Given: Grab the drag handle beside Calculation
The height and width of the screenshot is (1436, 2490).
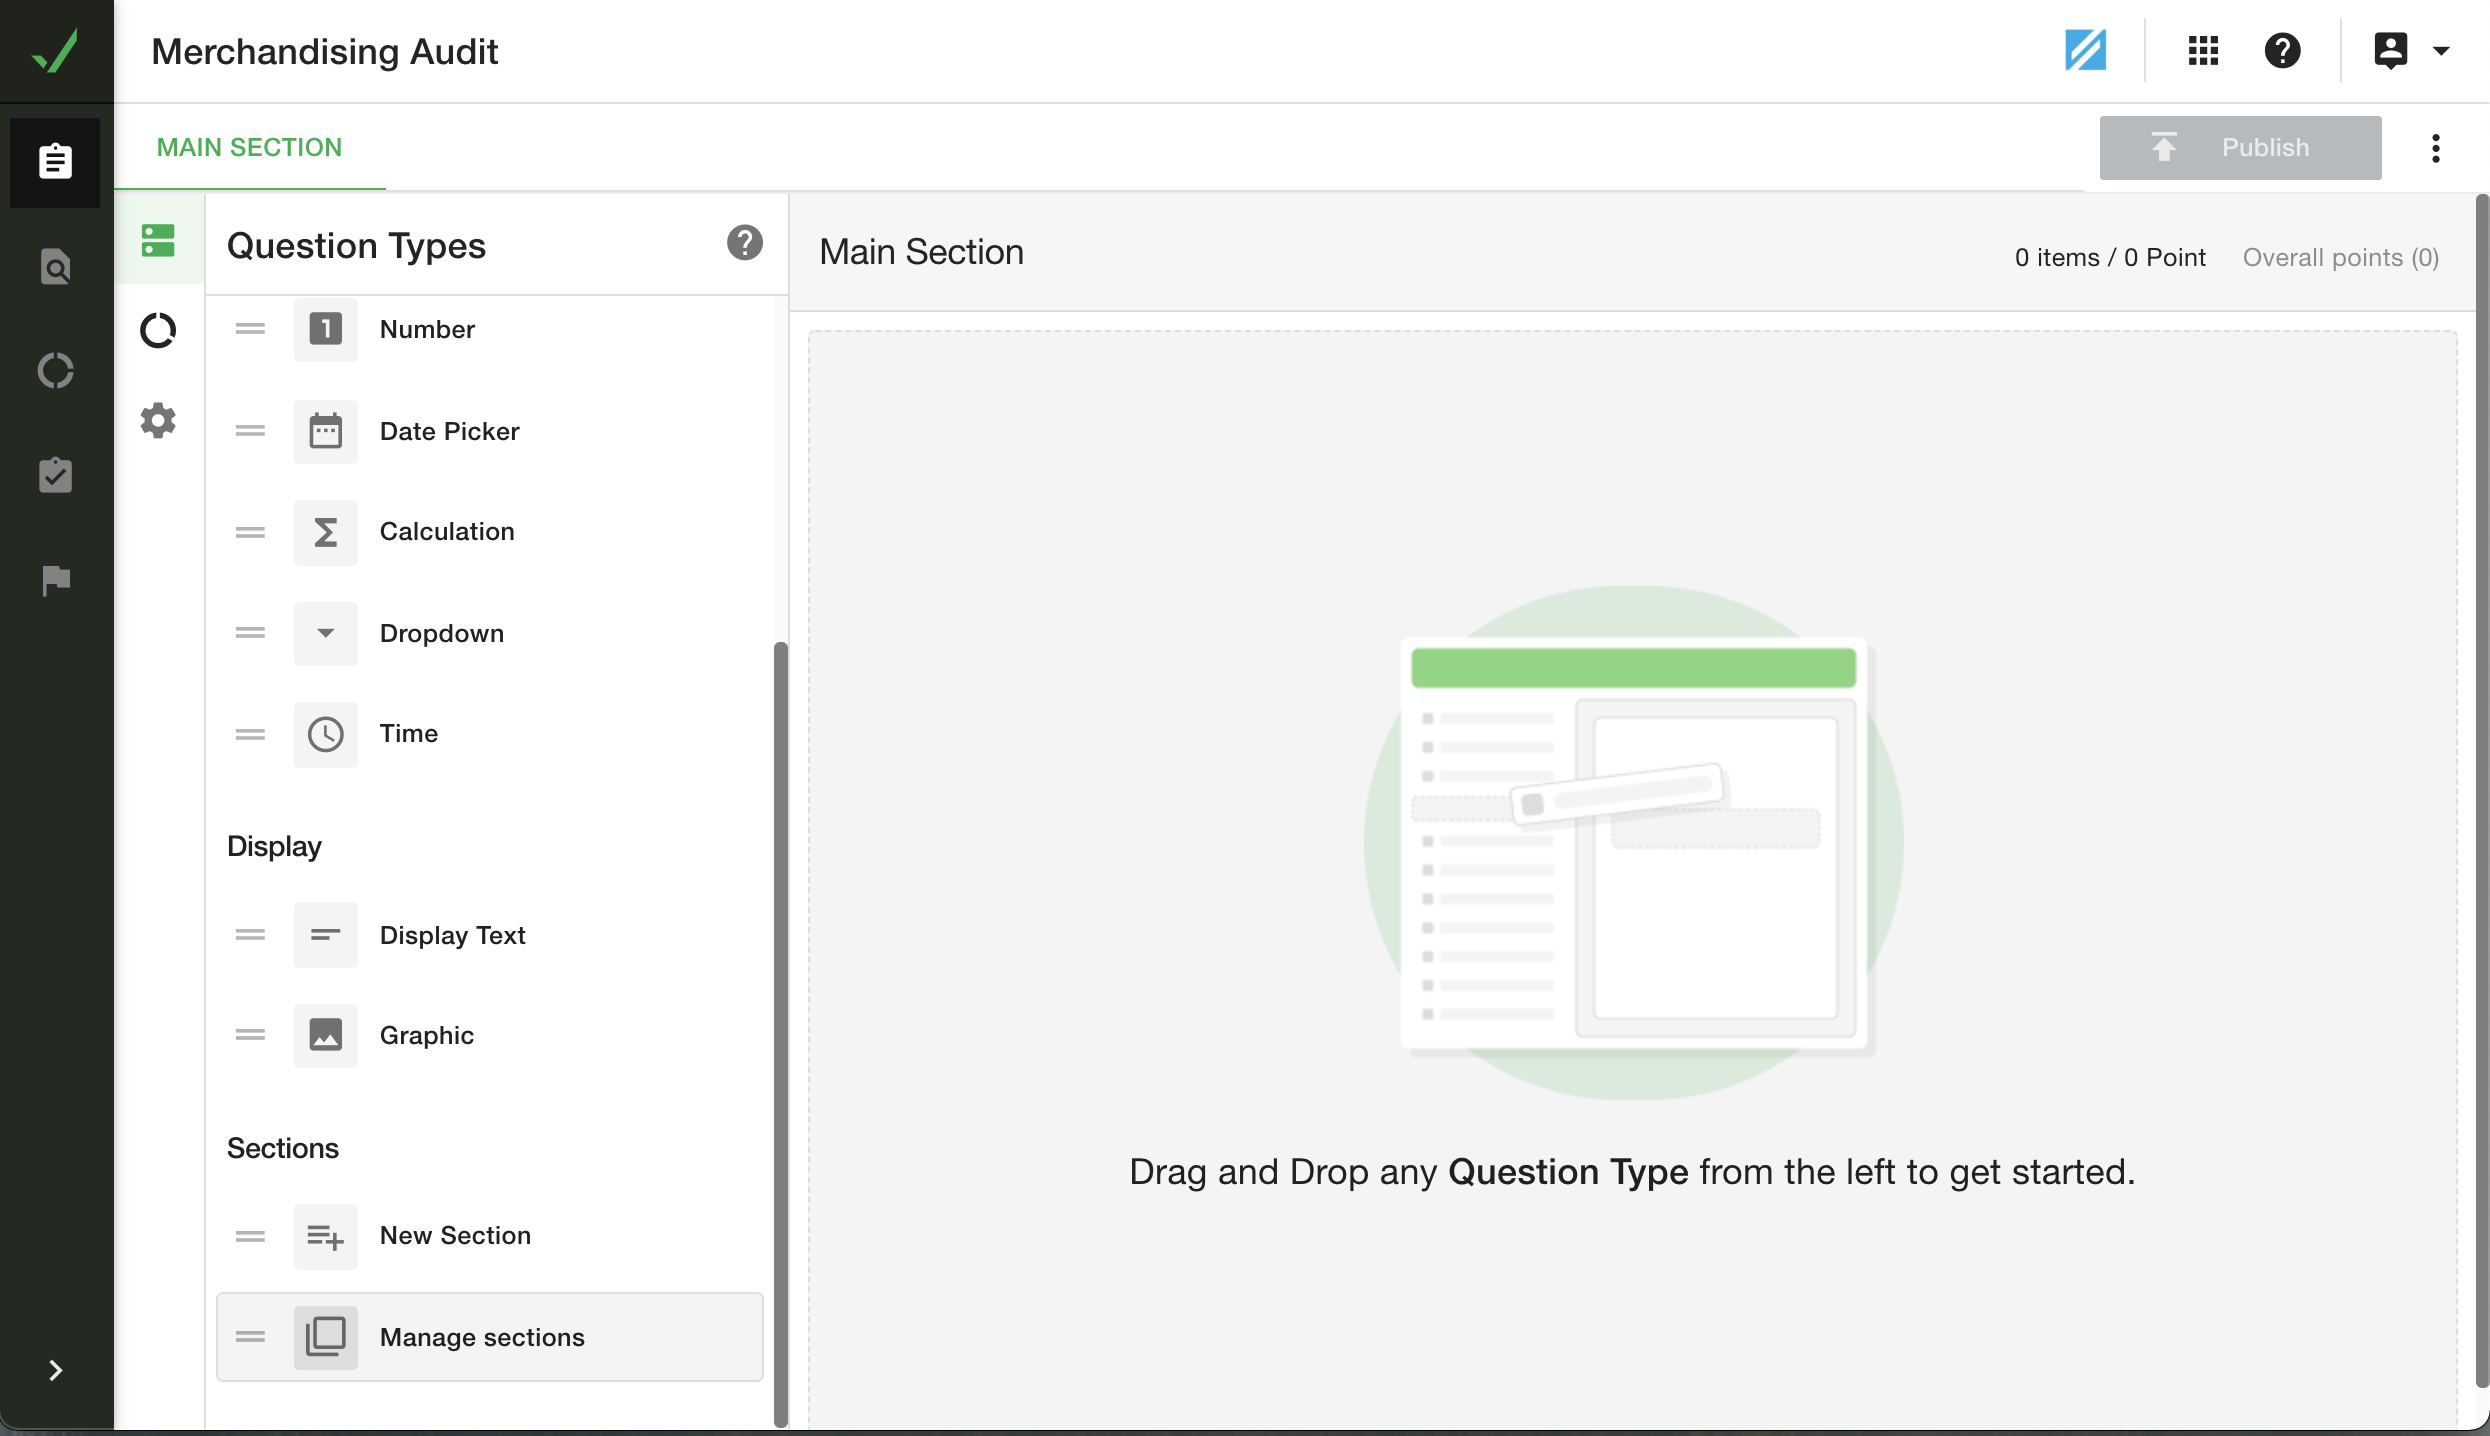Looking at the screenshot, I should click(250, 532).
